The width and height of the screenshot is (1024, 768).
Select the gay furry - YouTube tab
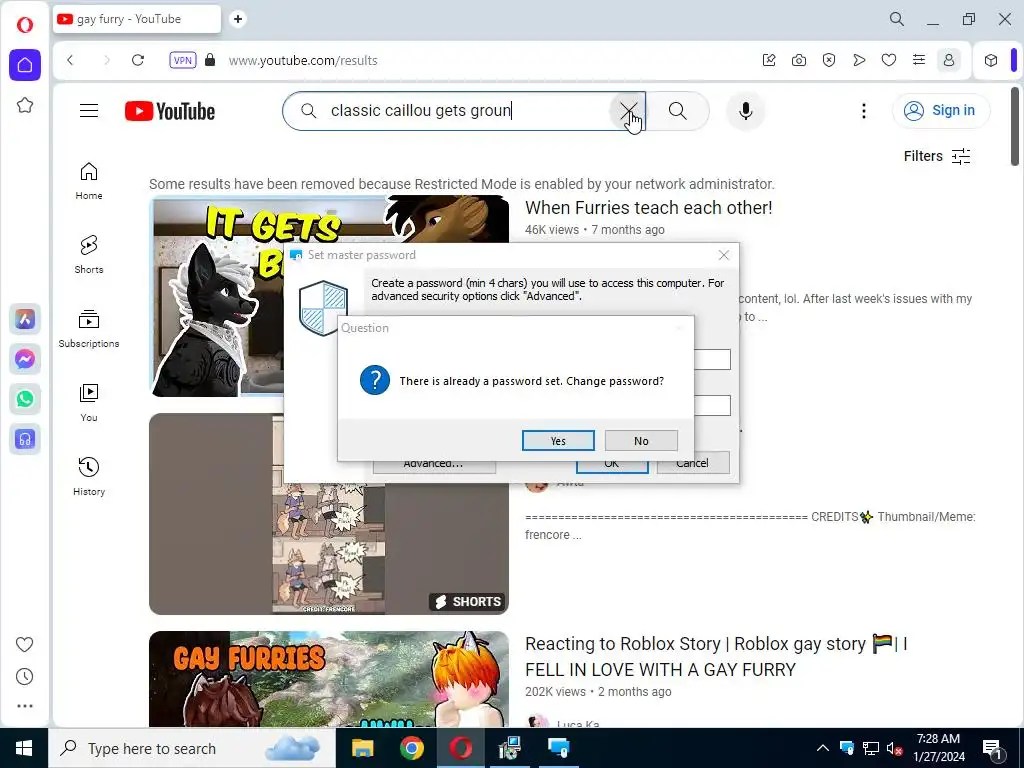click(x=136, y=19)
